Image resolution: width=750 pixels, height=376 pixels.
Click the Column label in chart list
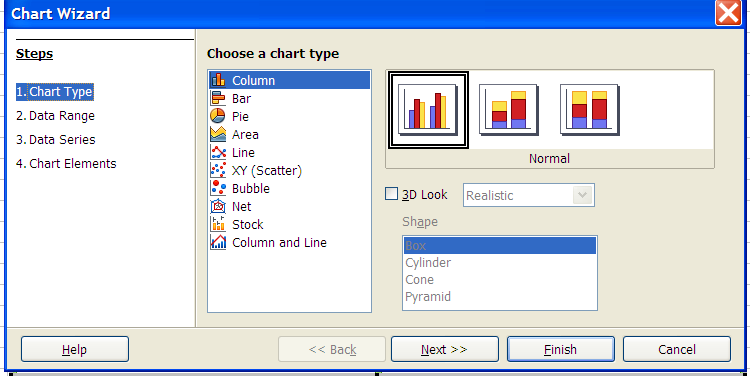[x=254, y=80]
